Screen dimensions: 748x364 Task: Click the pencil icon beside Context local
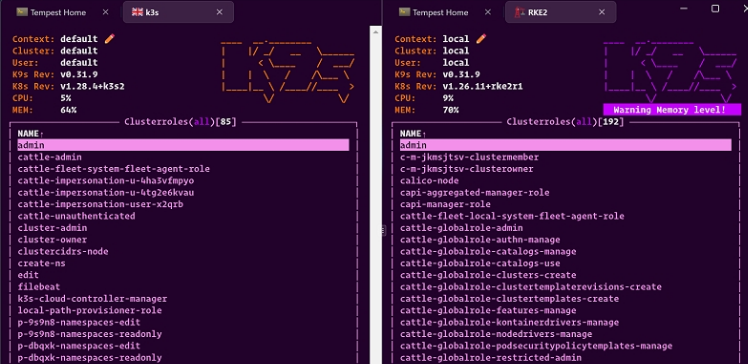coord(481,39)
